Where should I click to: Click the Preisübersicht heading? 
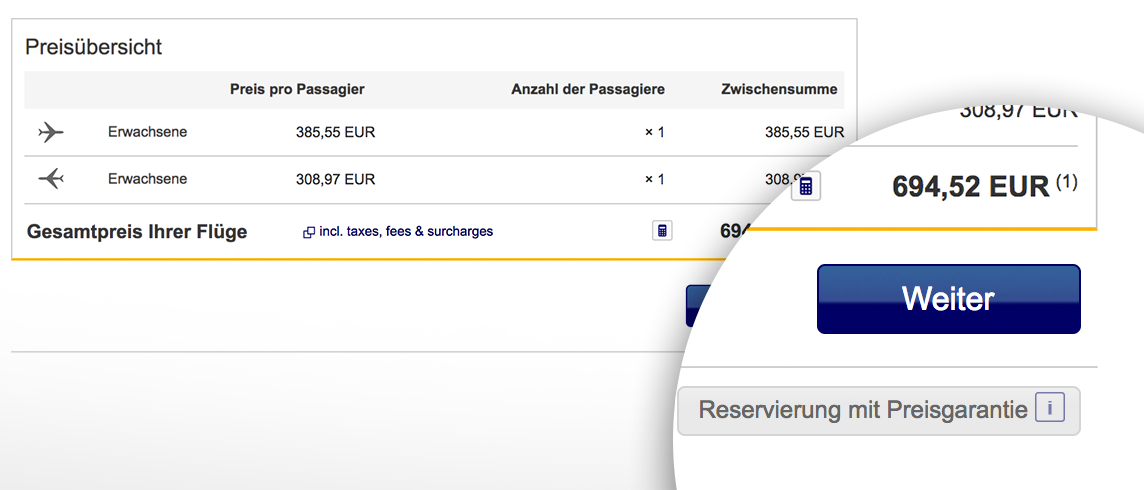(x=93, y=47)
